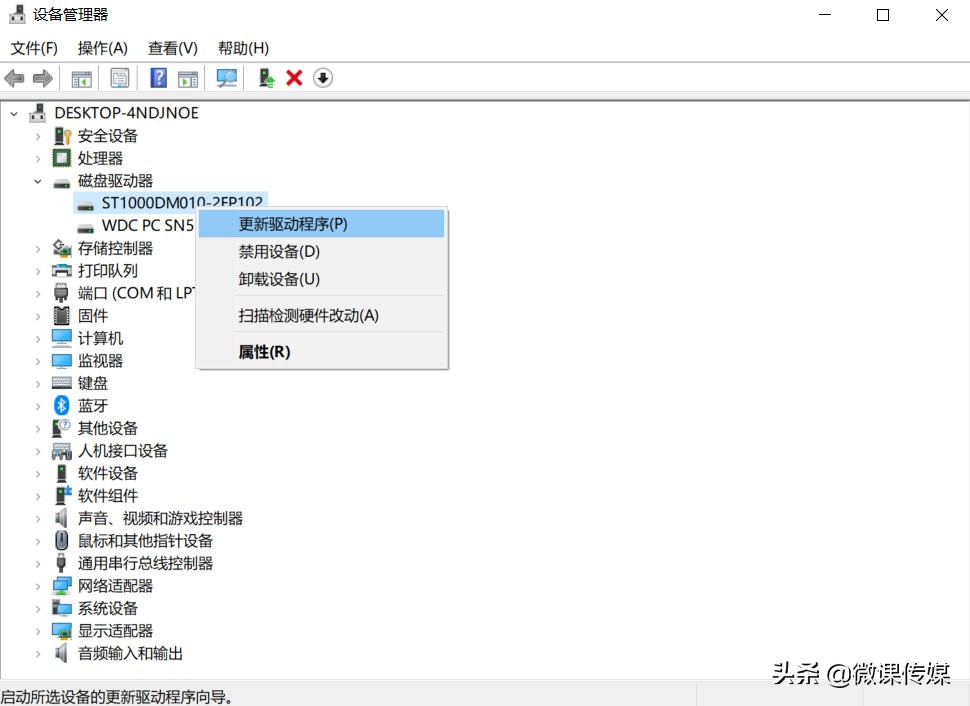970x706 pixels.
Task: Click the Update driver toolbar icon
Action: [265, 78]
